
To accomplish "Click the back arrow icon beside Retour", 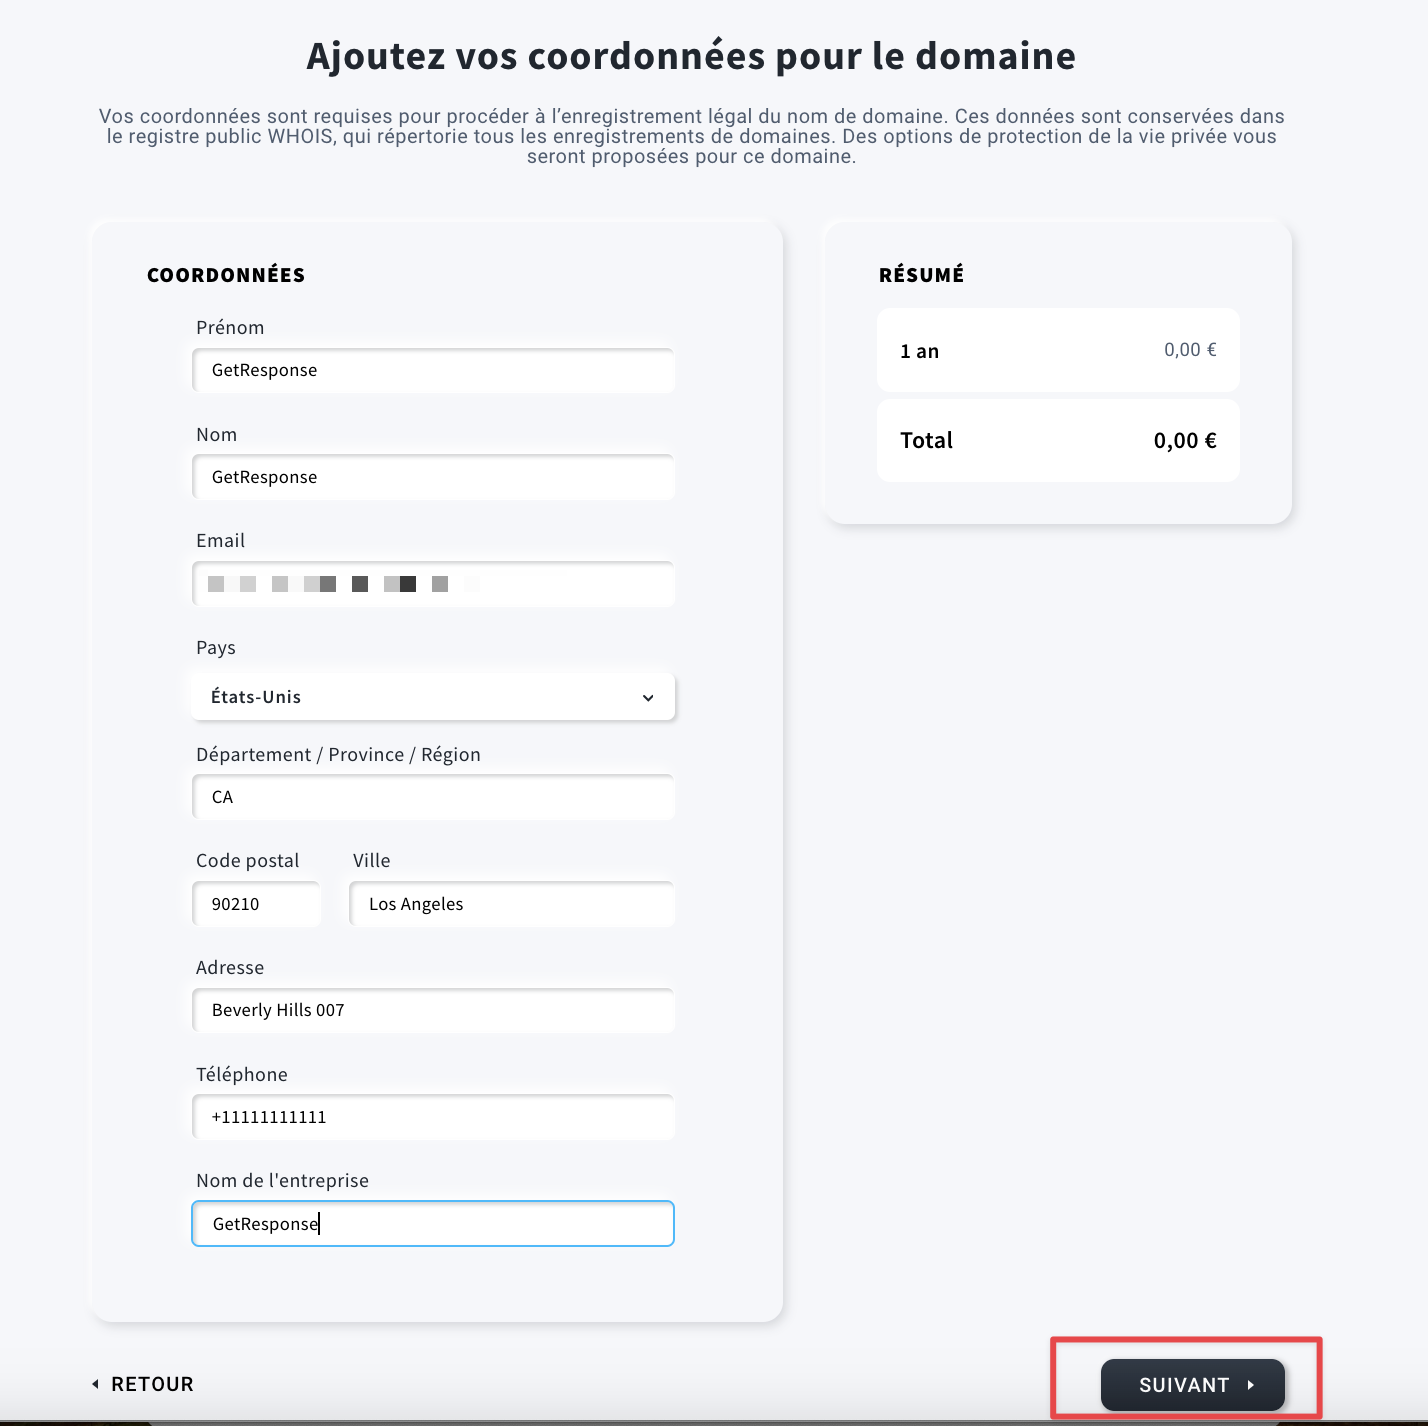I will (95, 1384).
